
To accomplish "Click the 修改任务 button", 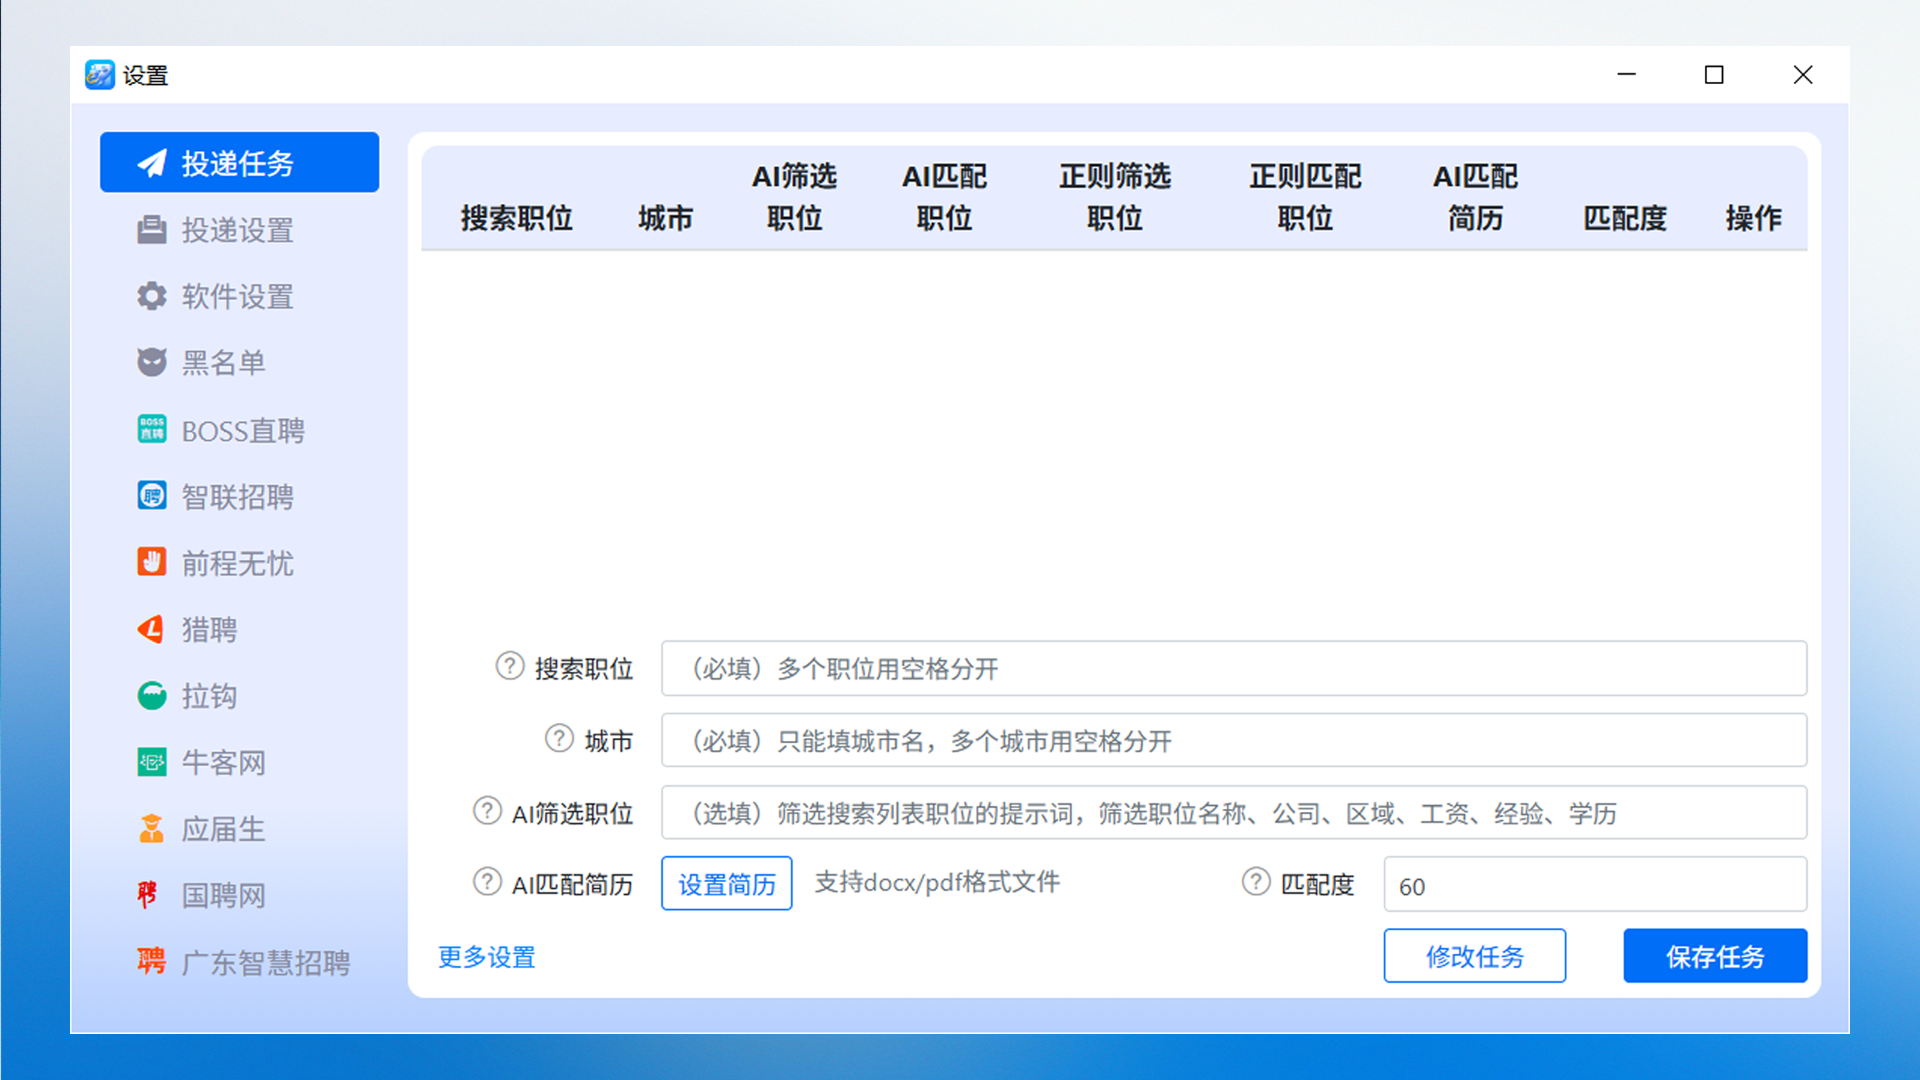I will pyautogui.click(x=1474, y=956).
